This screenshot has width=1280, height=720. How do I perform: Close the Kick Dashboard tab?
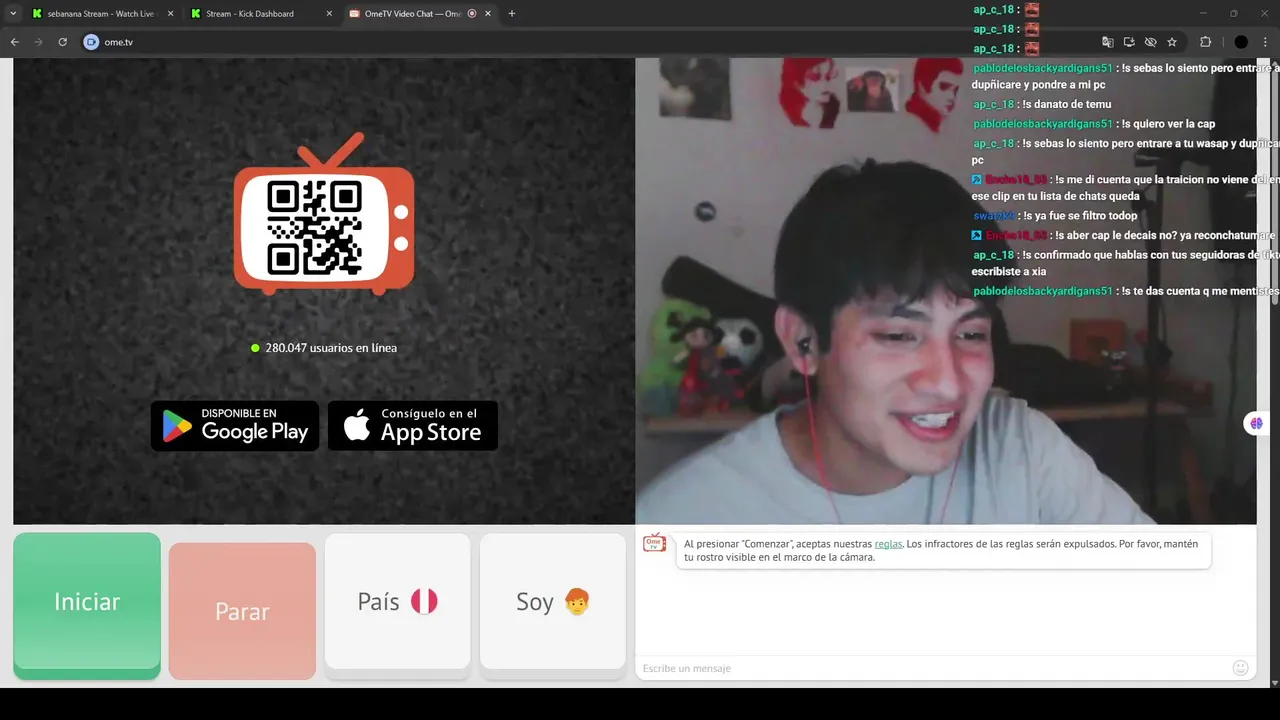(330, 14)
